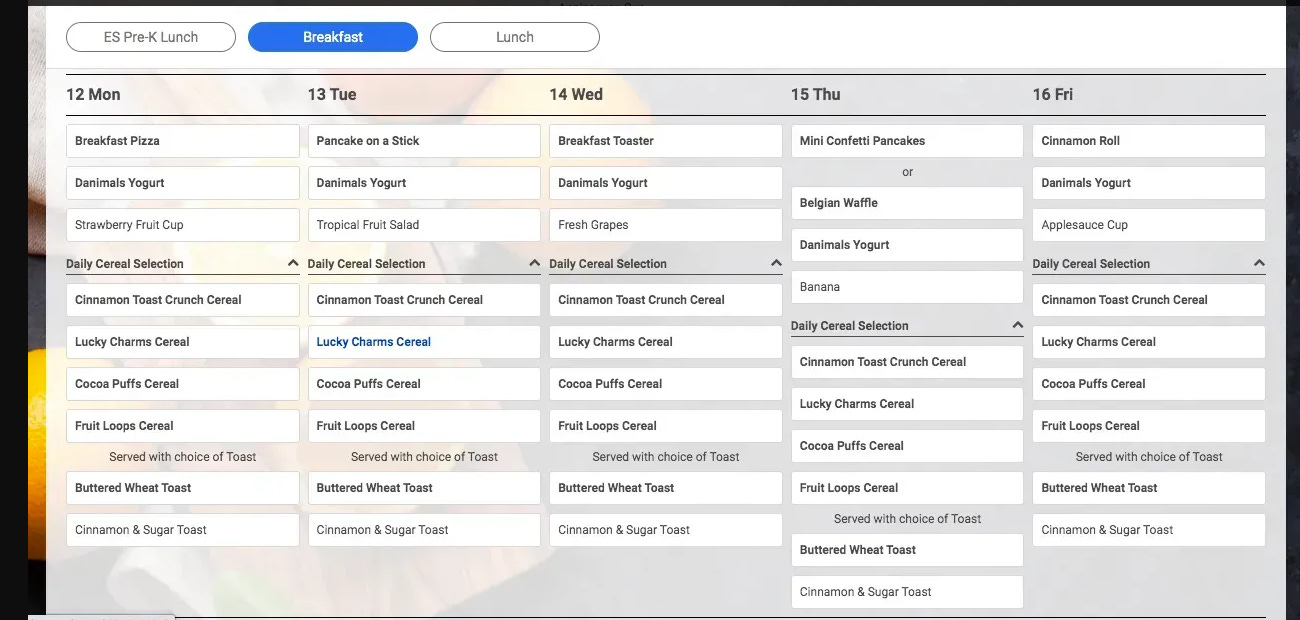Screen dimensions: 1300x620
Task: Select Wednesday's Cinnamon & Sugar Toast
Action: 666,530
